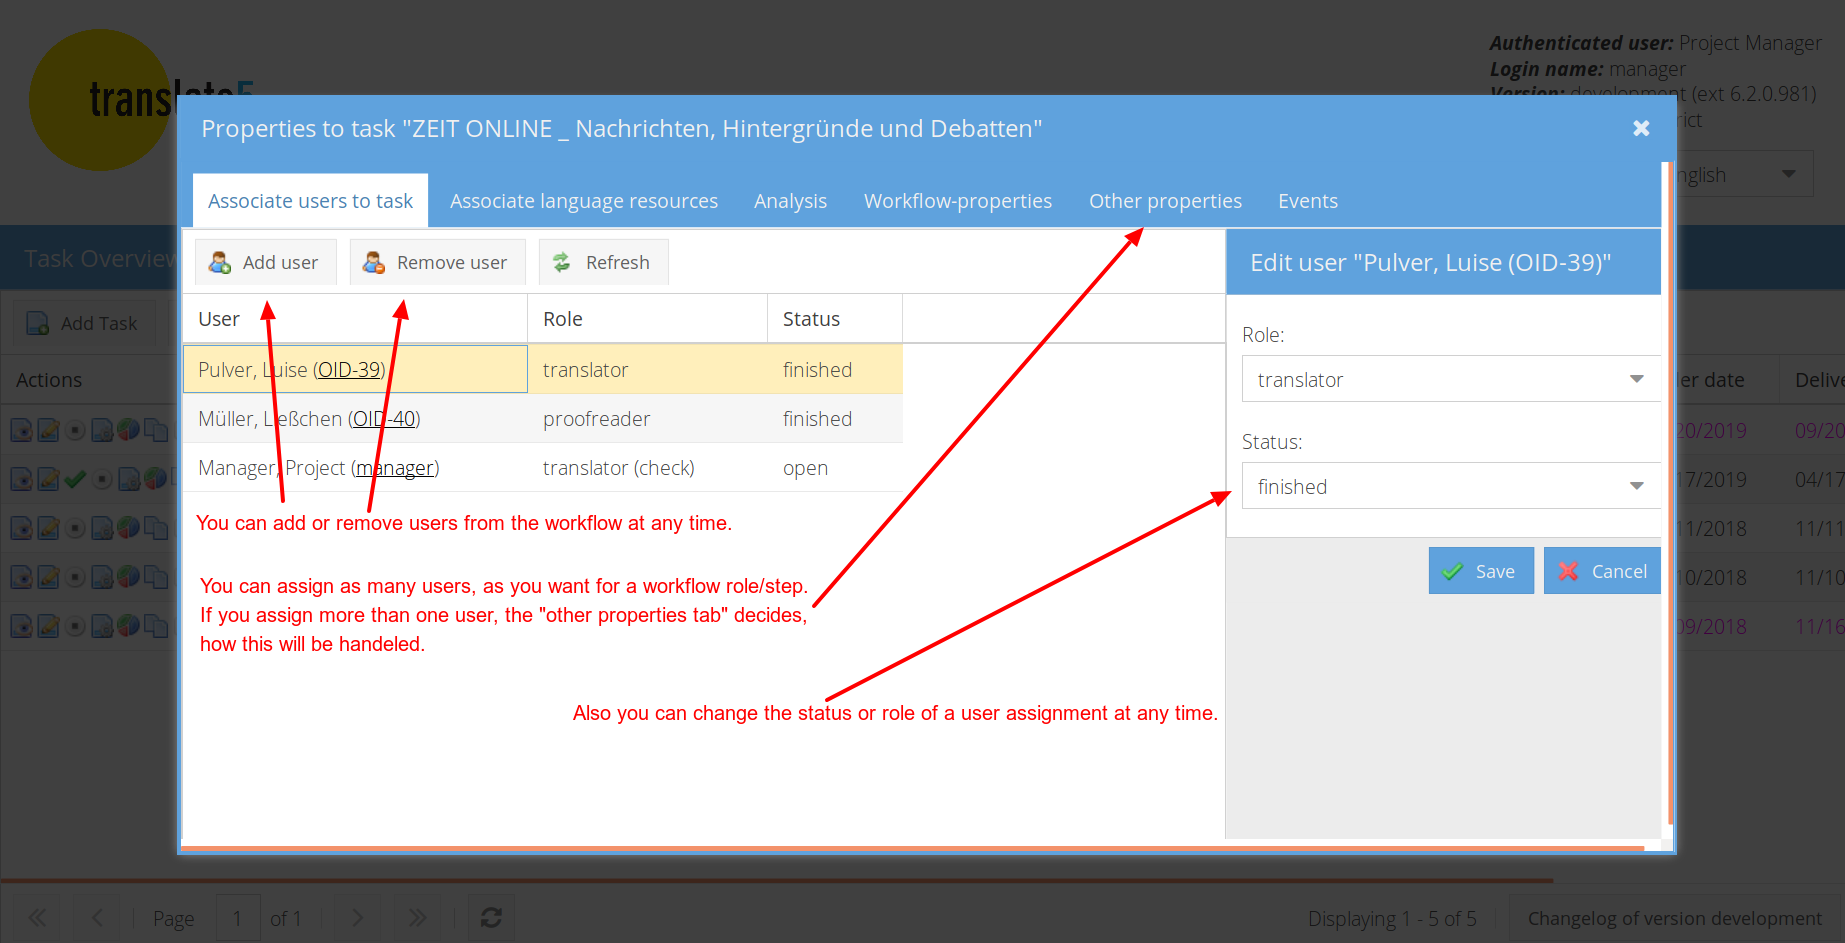Click clone task icon, row with delivery 11/10

155,576
